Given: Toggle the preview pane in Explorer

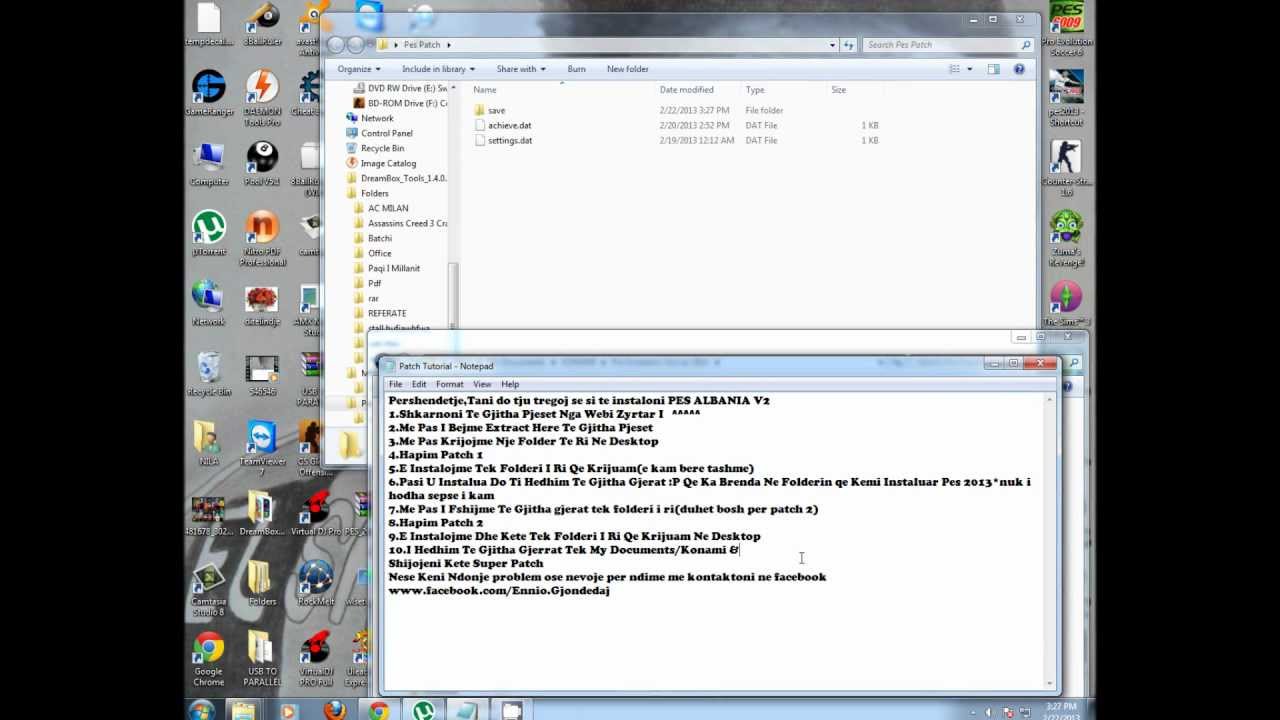Looking at the screenshot, I should [993, 69].
